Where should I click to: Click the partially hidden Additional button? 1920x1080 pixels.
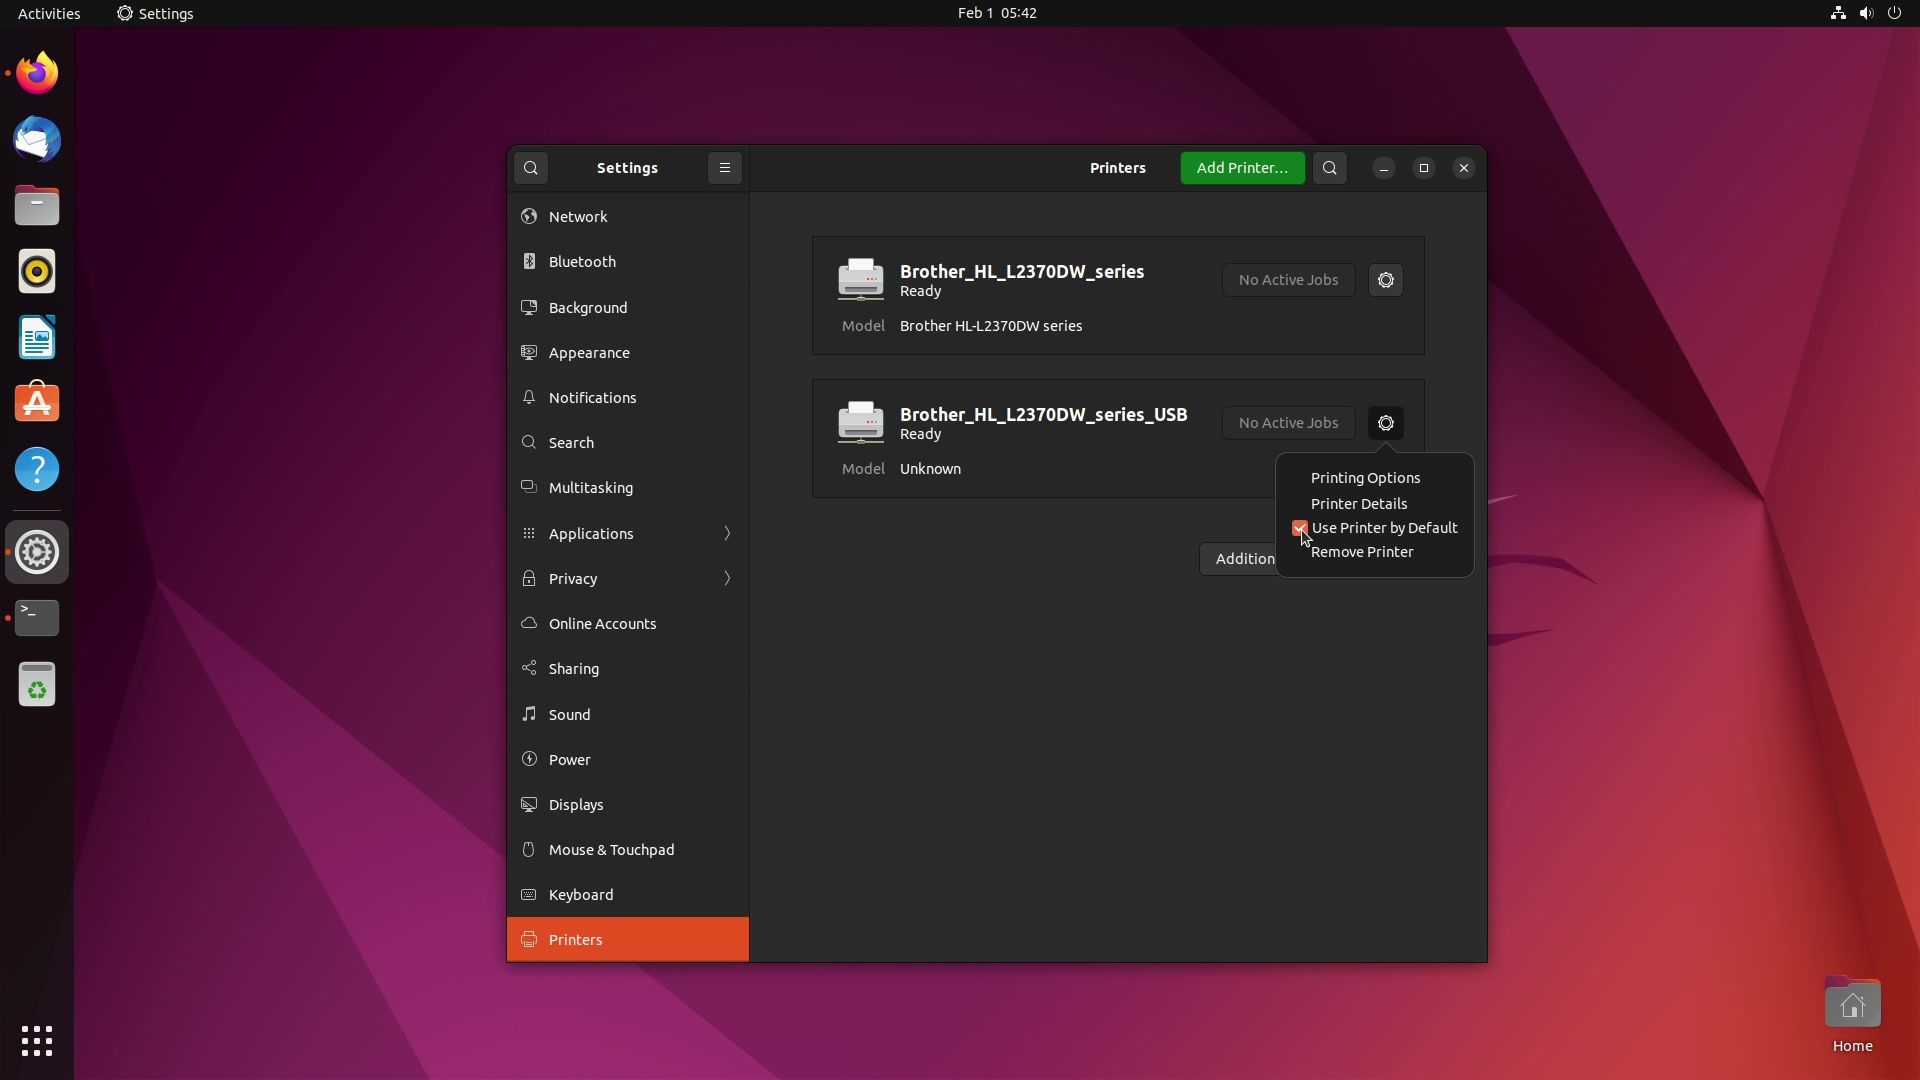pyautogui.click(x=1238, y=559)
